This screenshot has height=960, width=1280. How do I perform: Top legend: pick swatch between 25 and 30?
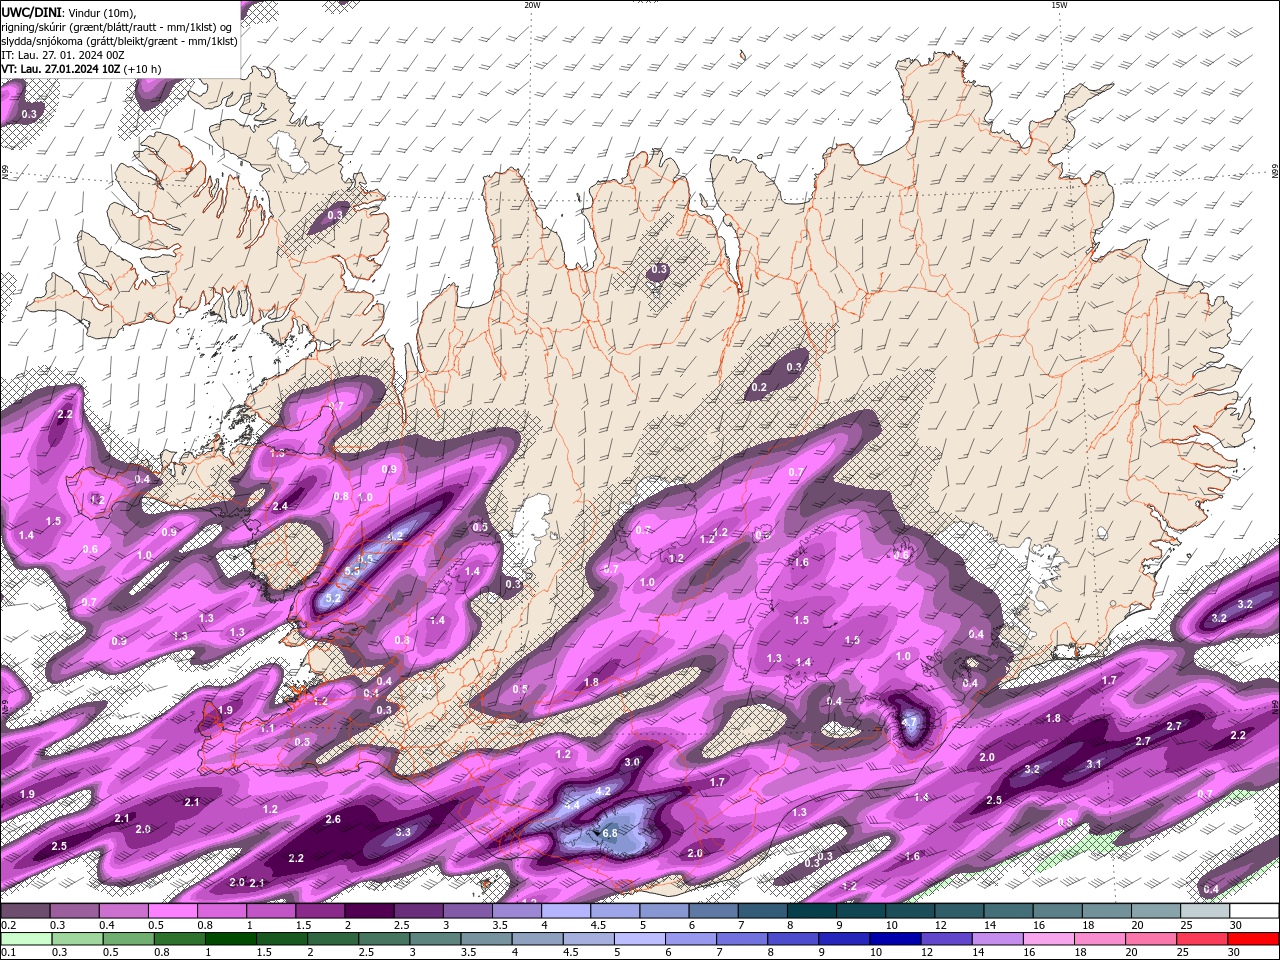1205,911
